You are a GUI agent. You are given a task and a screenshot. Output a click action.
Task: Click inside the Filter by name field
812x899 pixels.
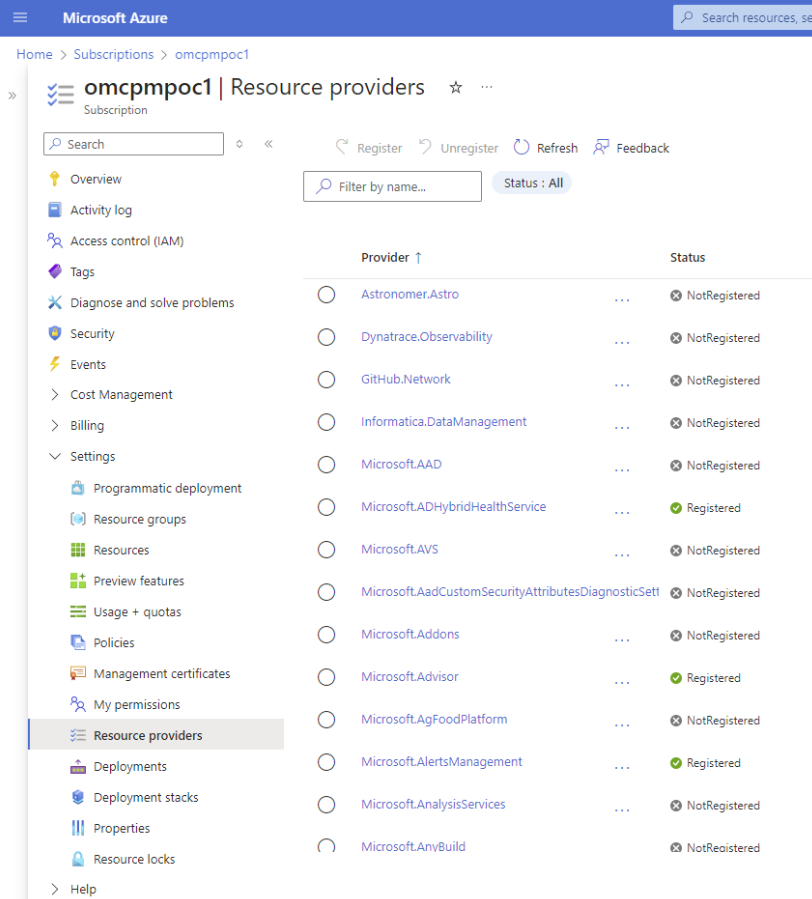[x=392, y=186]
